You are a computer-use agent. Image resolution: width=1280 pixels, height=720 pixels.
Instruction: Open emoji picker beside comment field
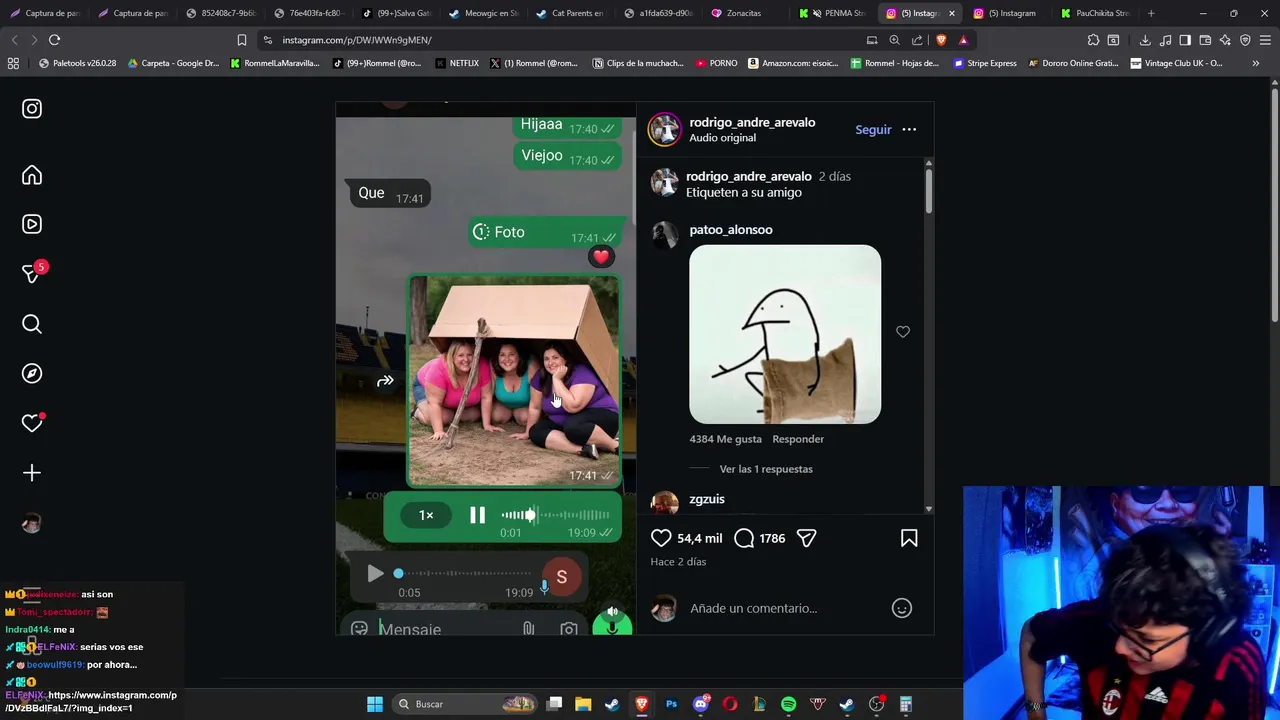click(902, 608)
